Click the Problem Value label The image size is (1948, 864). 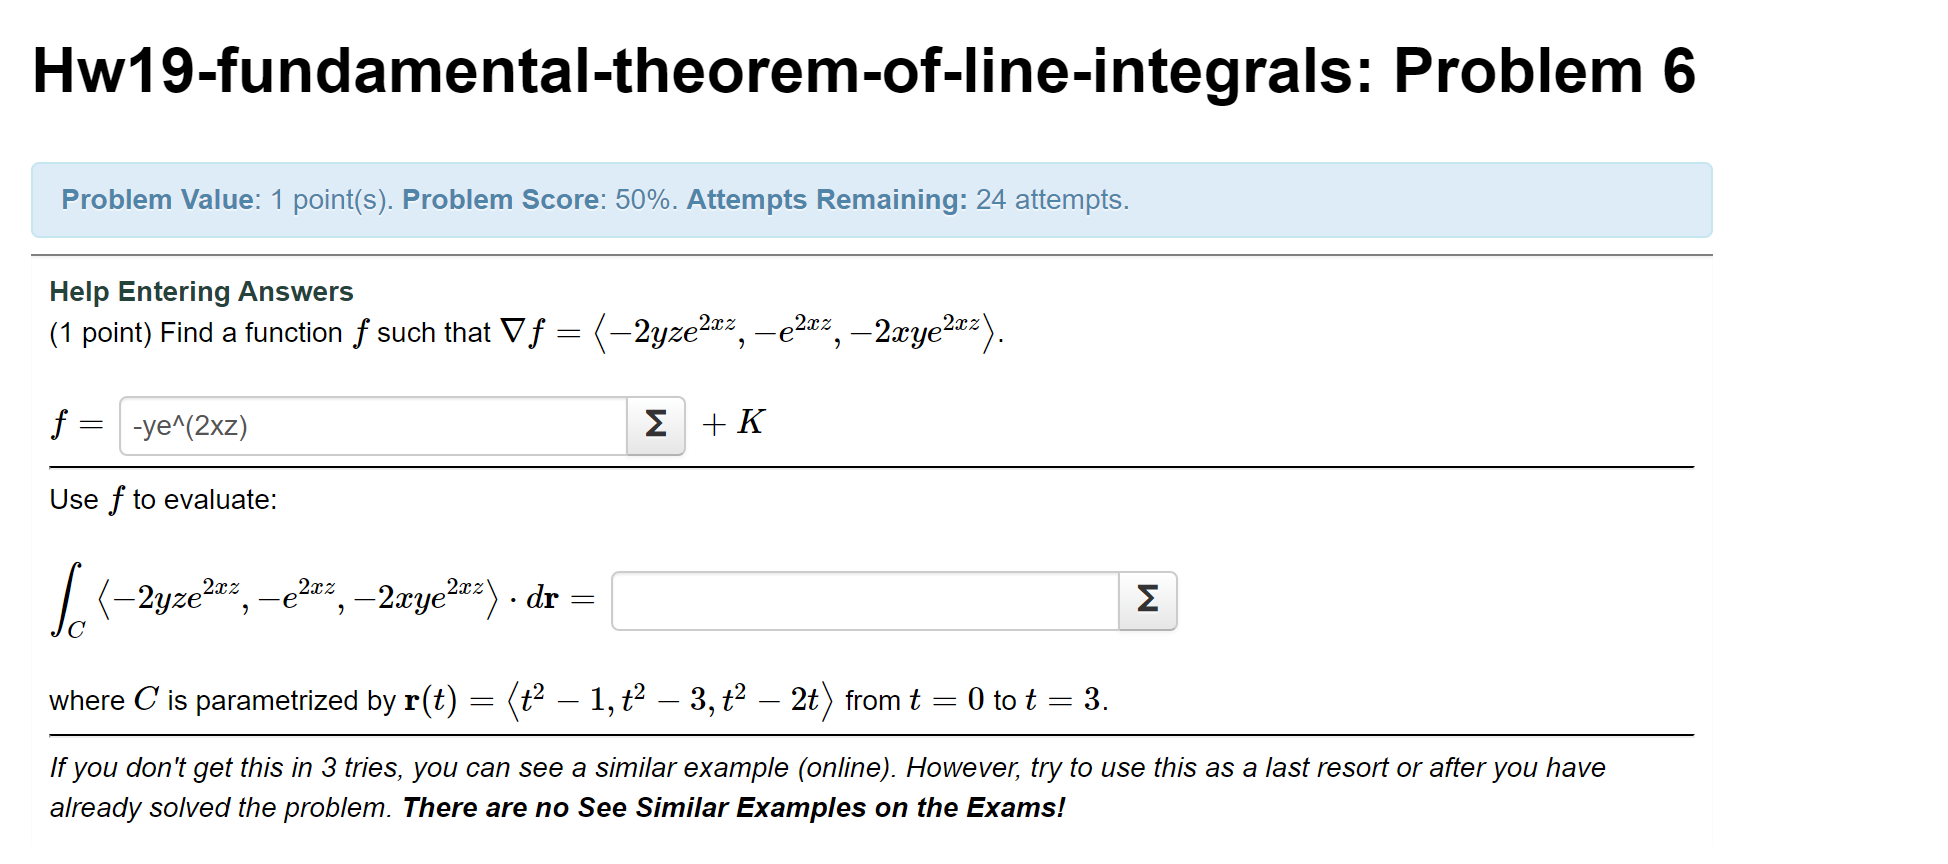tap(157, 199)
